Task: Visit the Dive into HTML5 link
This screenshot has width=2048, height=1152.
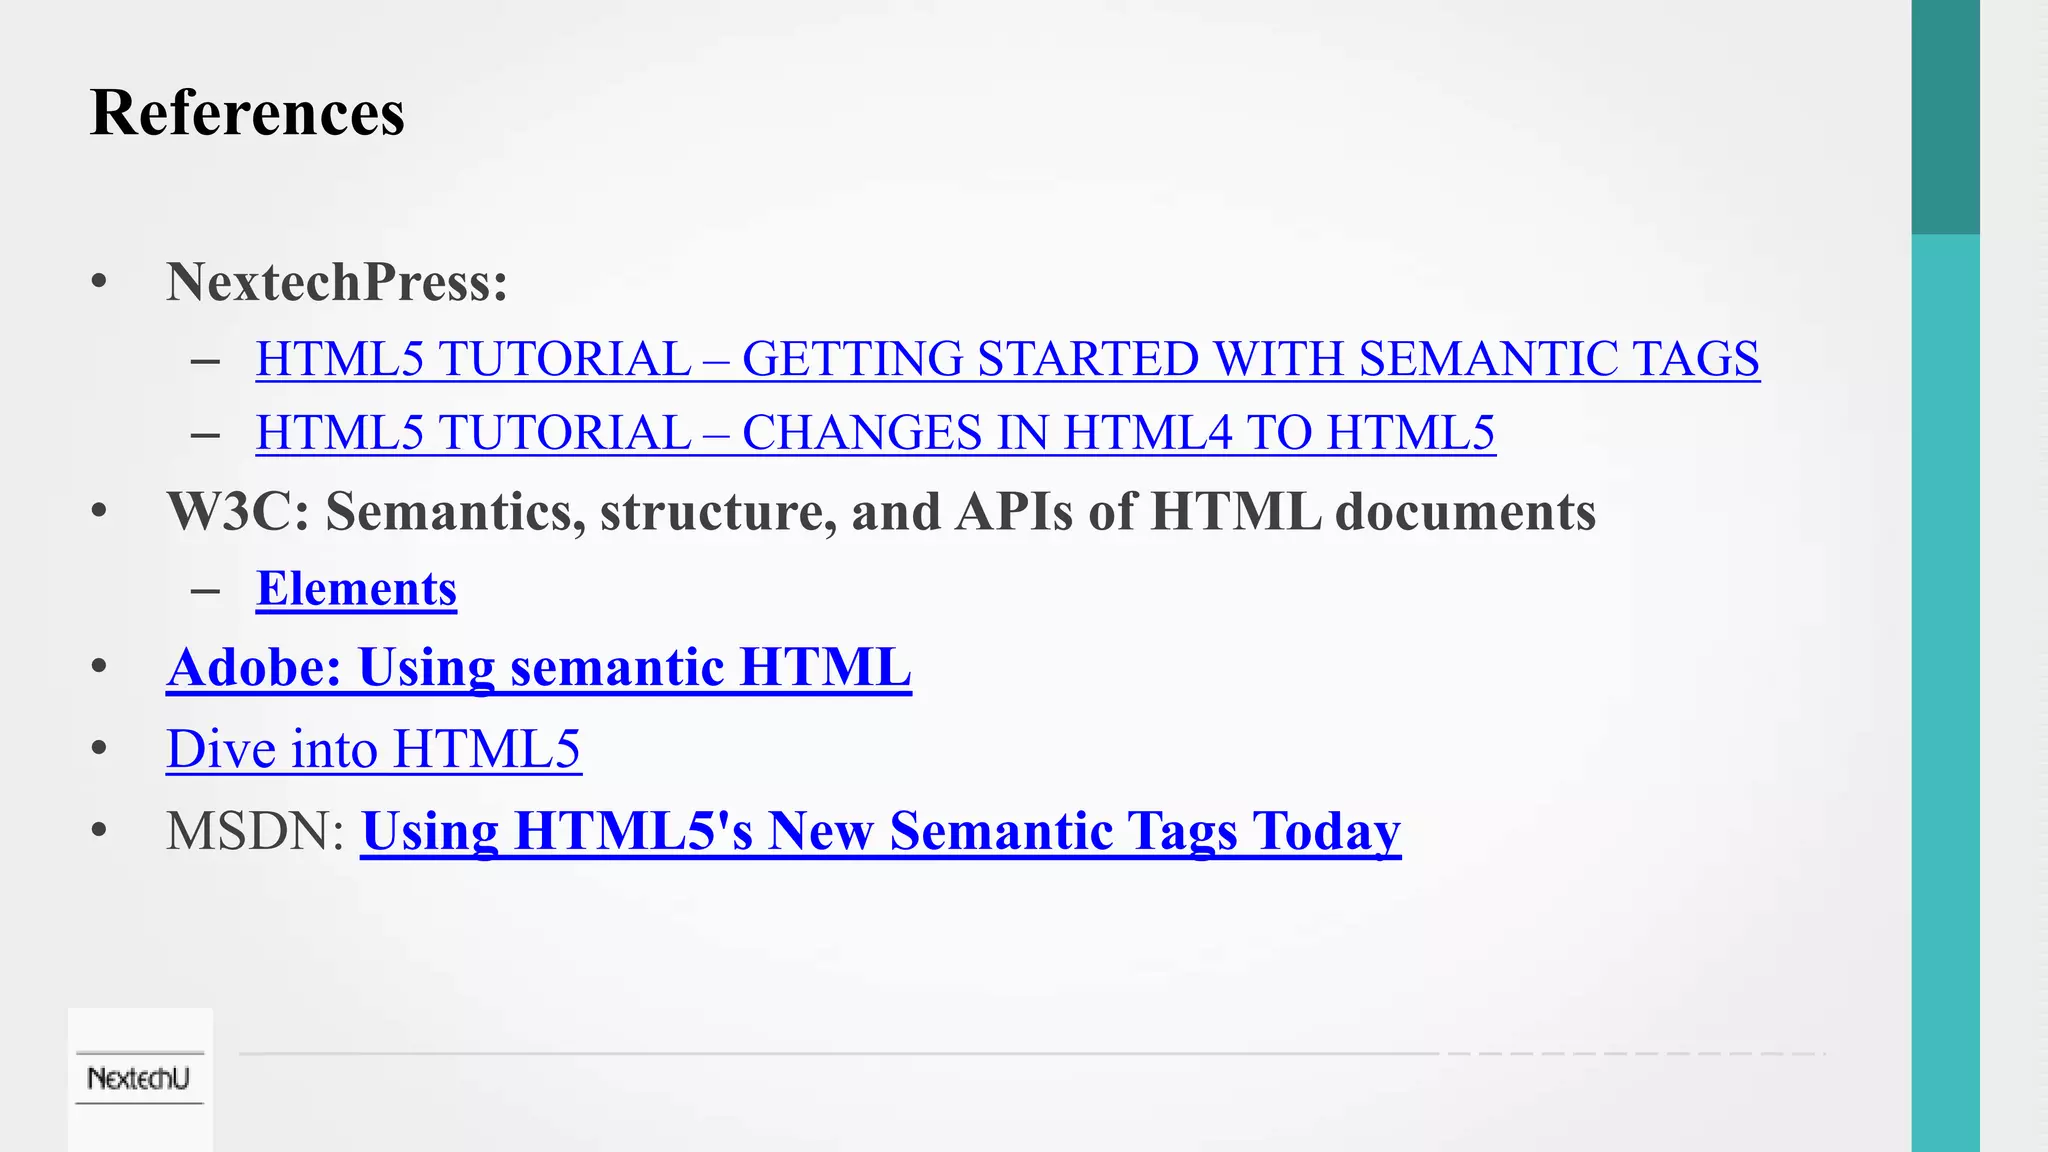Action: pos(373,749)
